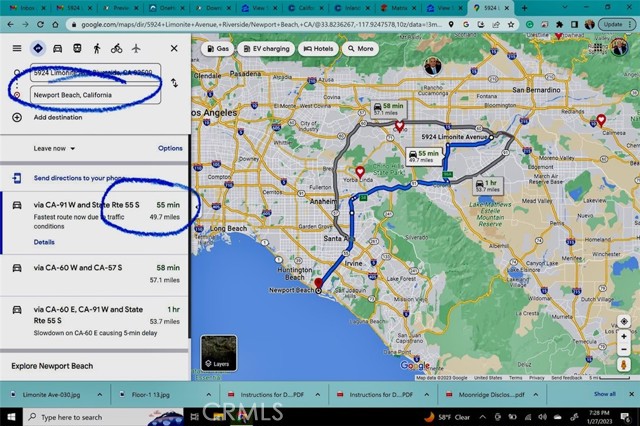Open the taskbar volume control
640x426 pixels.
(x=542, y=417)
